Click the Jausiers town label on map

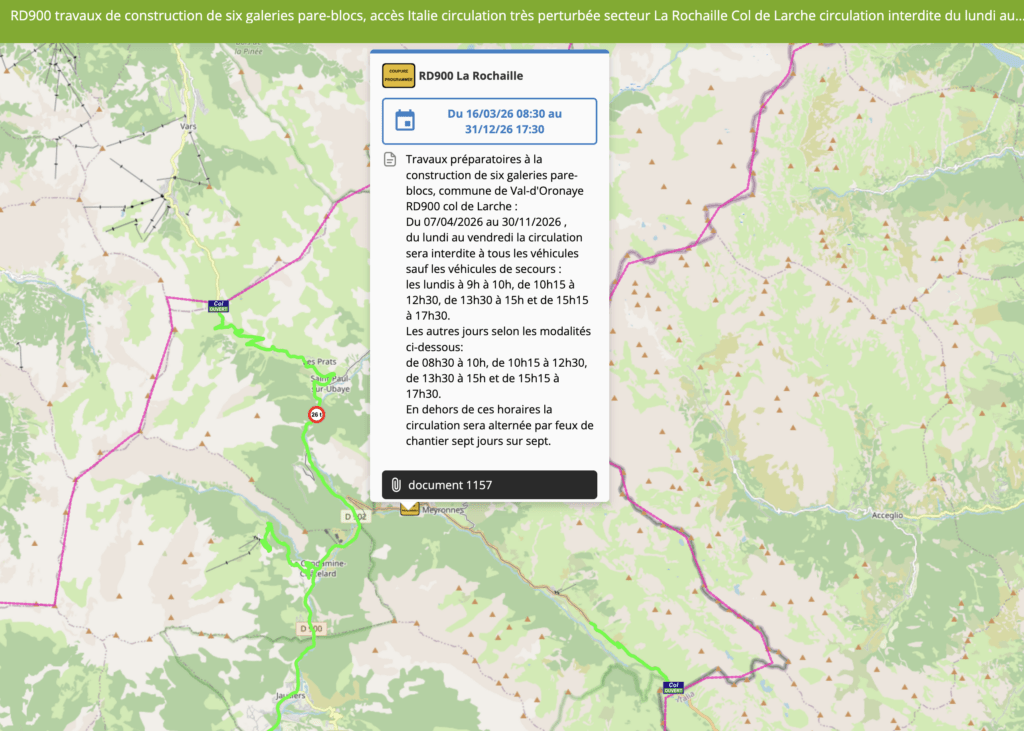[x=290, y=696]
